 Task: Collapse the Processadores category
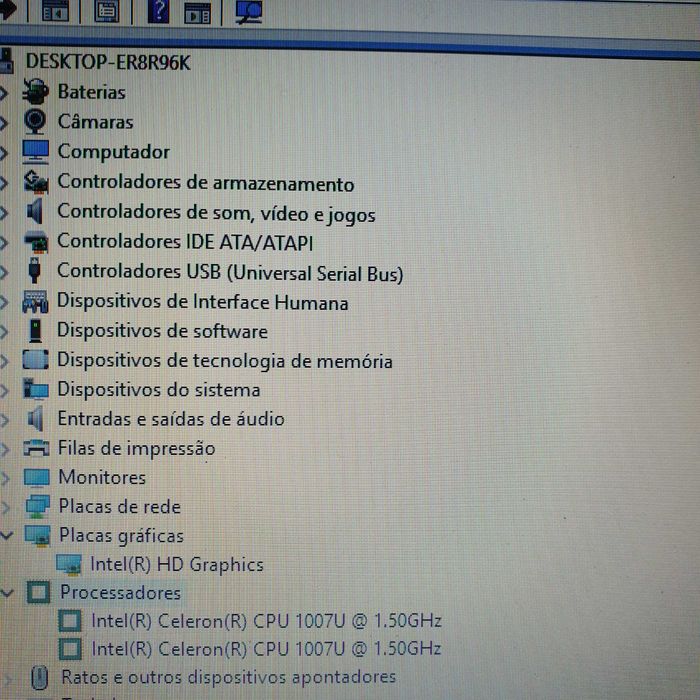[x=7, y=593]
